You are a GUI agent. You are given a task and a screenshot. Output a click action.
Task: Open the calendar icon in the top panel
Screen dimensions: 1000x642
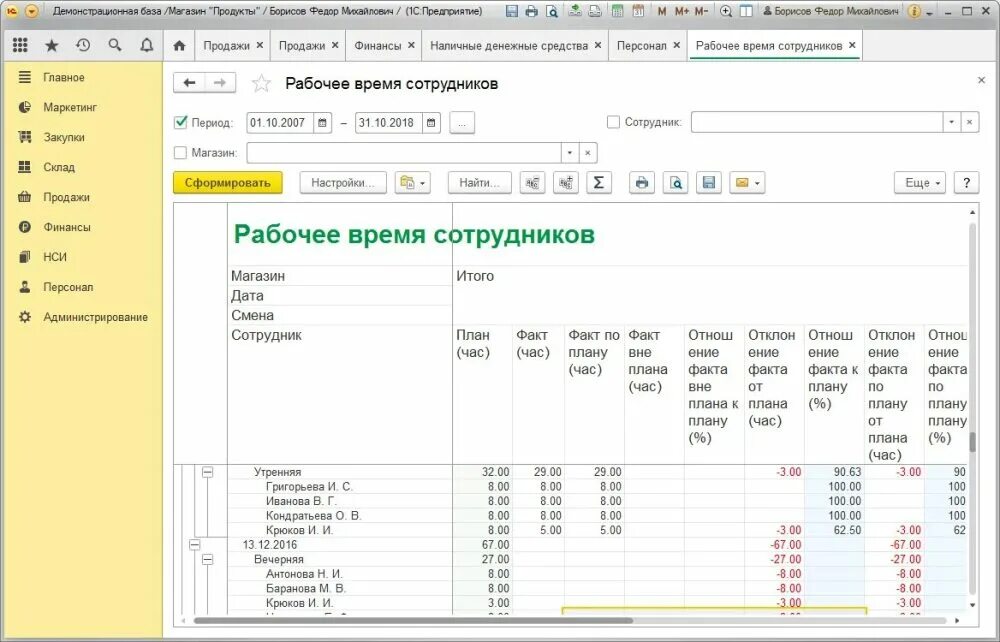[639, 11]
